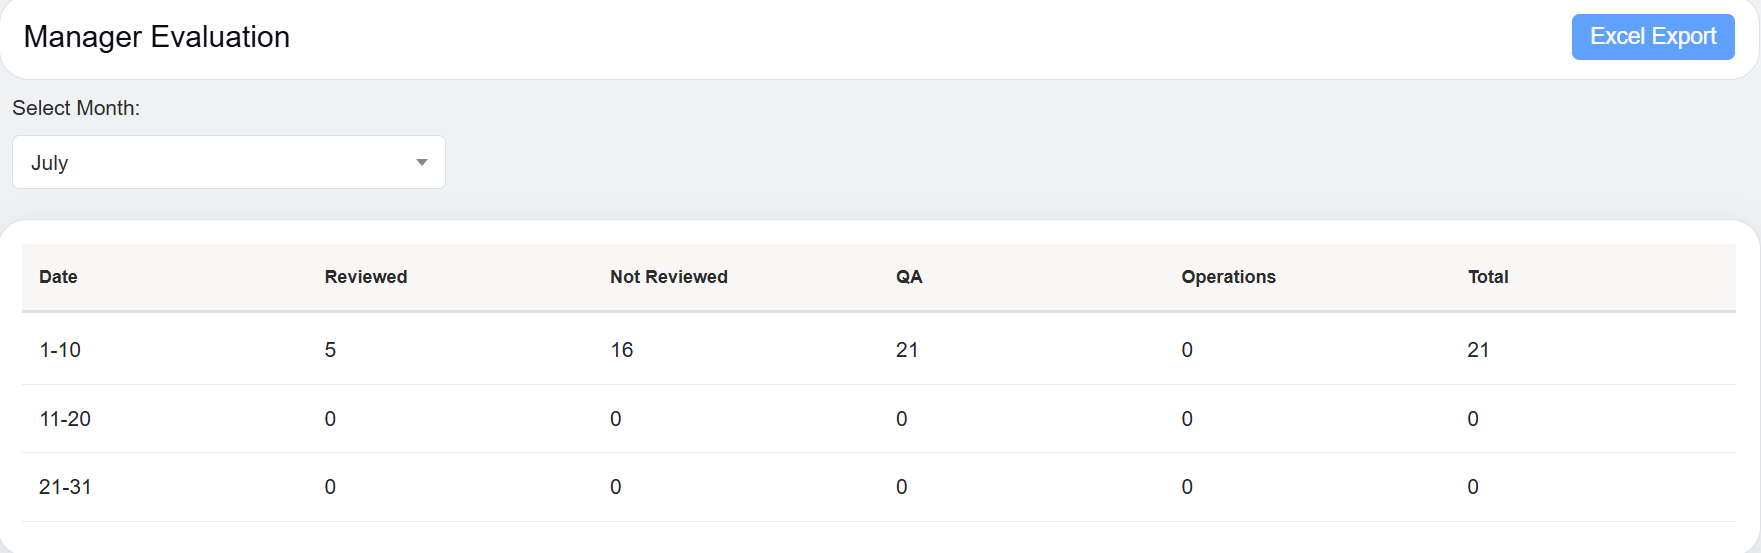1761x553 pixels.
Task: Click the Manager Evaluation page title
Action: (157, 37)
